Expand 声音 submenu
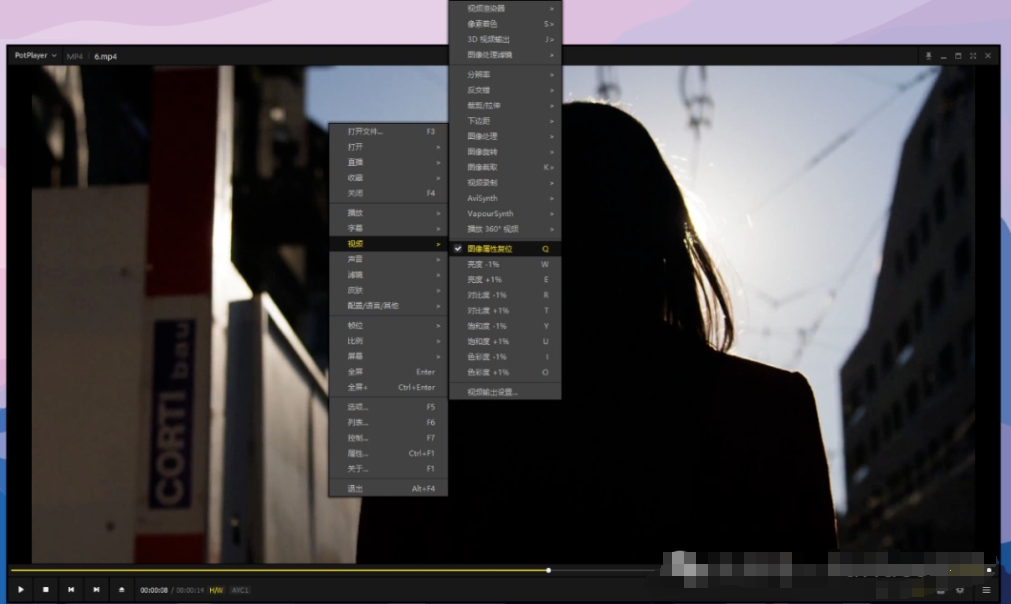 [x=388, y=259]
